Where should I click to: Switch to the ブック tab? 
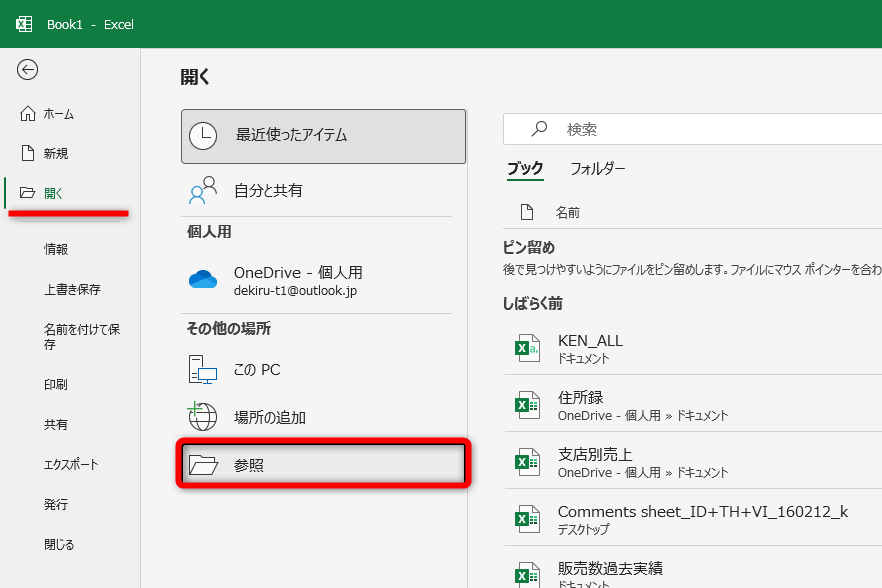(x=525, y=168)
